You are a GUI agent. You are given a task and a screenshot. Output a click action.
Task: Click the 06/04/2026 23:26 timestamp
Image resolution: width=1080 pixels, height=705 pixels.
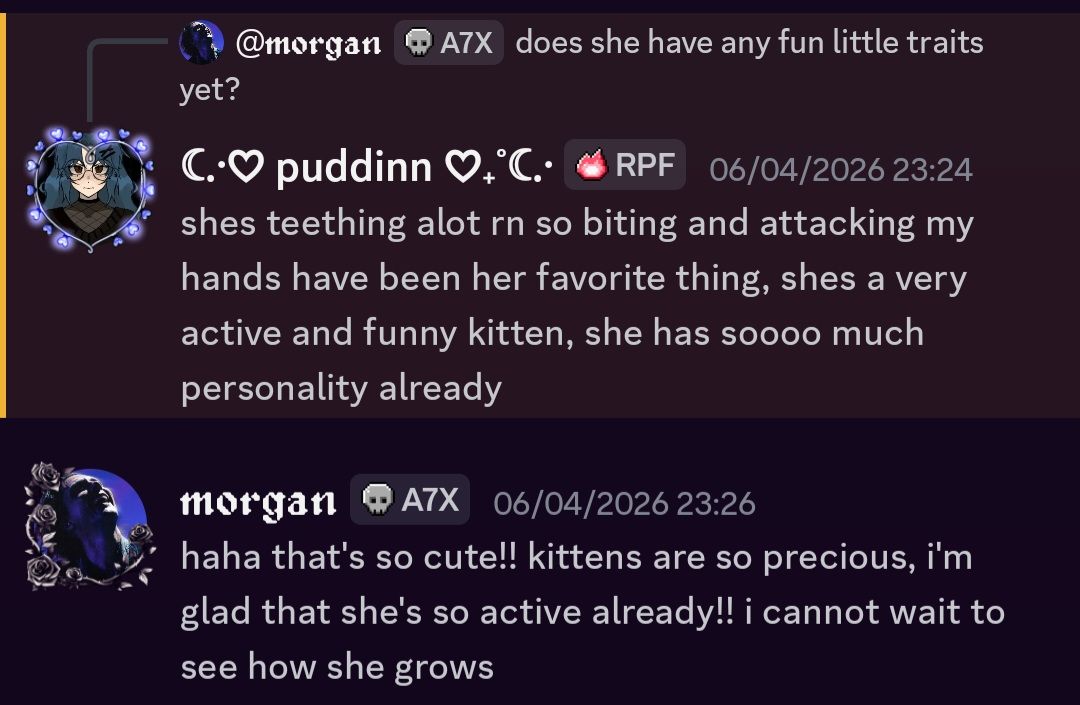click(x=624, y=503)
